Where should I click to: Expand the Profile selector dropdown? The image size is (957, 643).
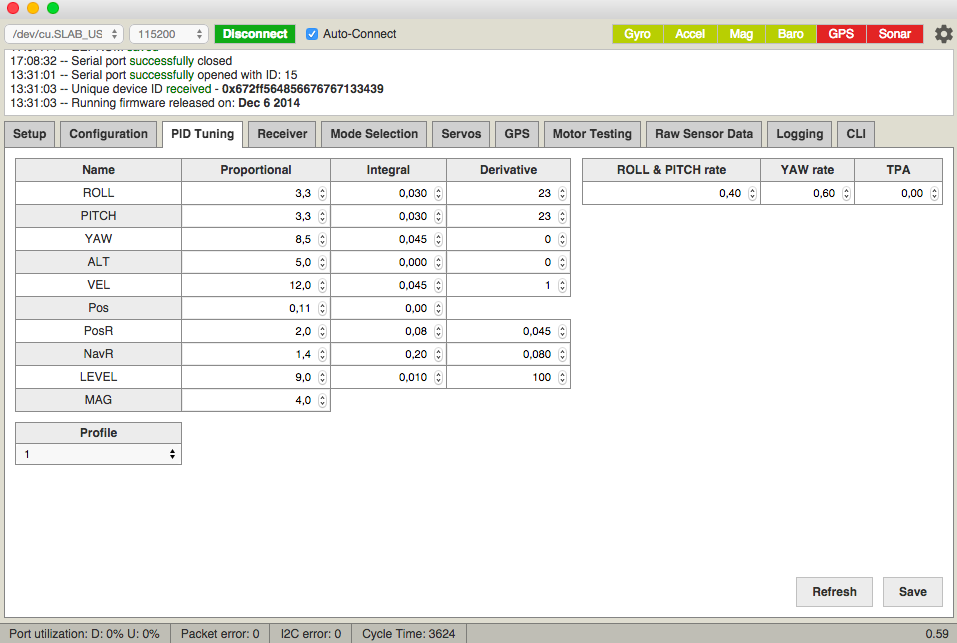click(98, 454)
